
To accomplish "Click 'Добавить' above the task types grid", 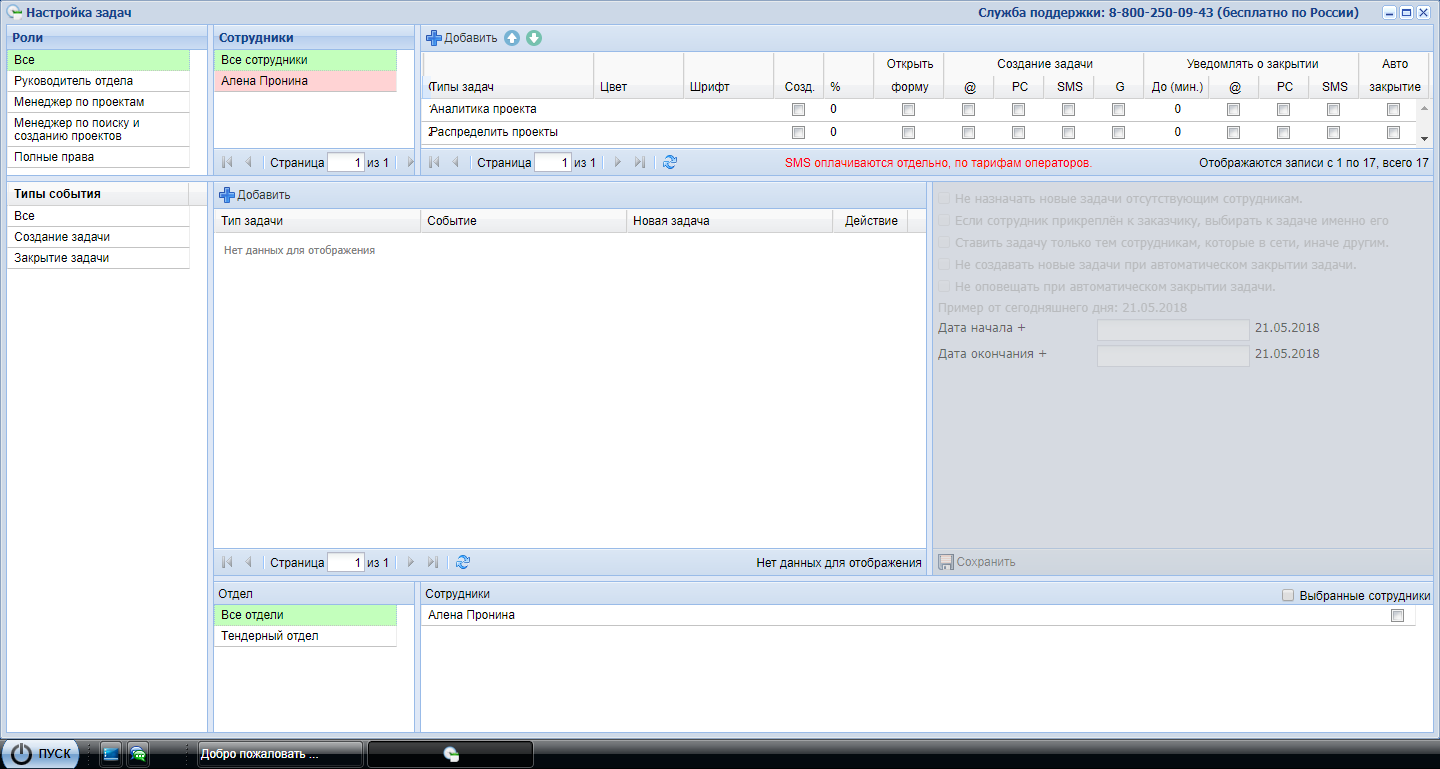I will [462, 38].
